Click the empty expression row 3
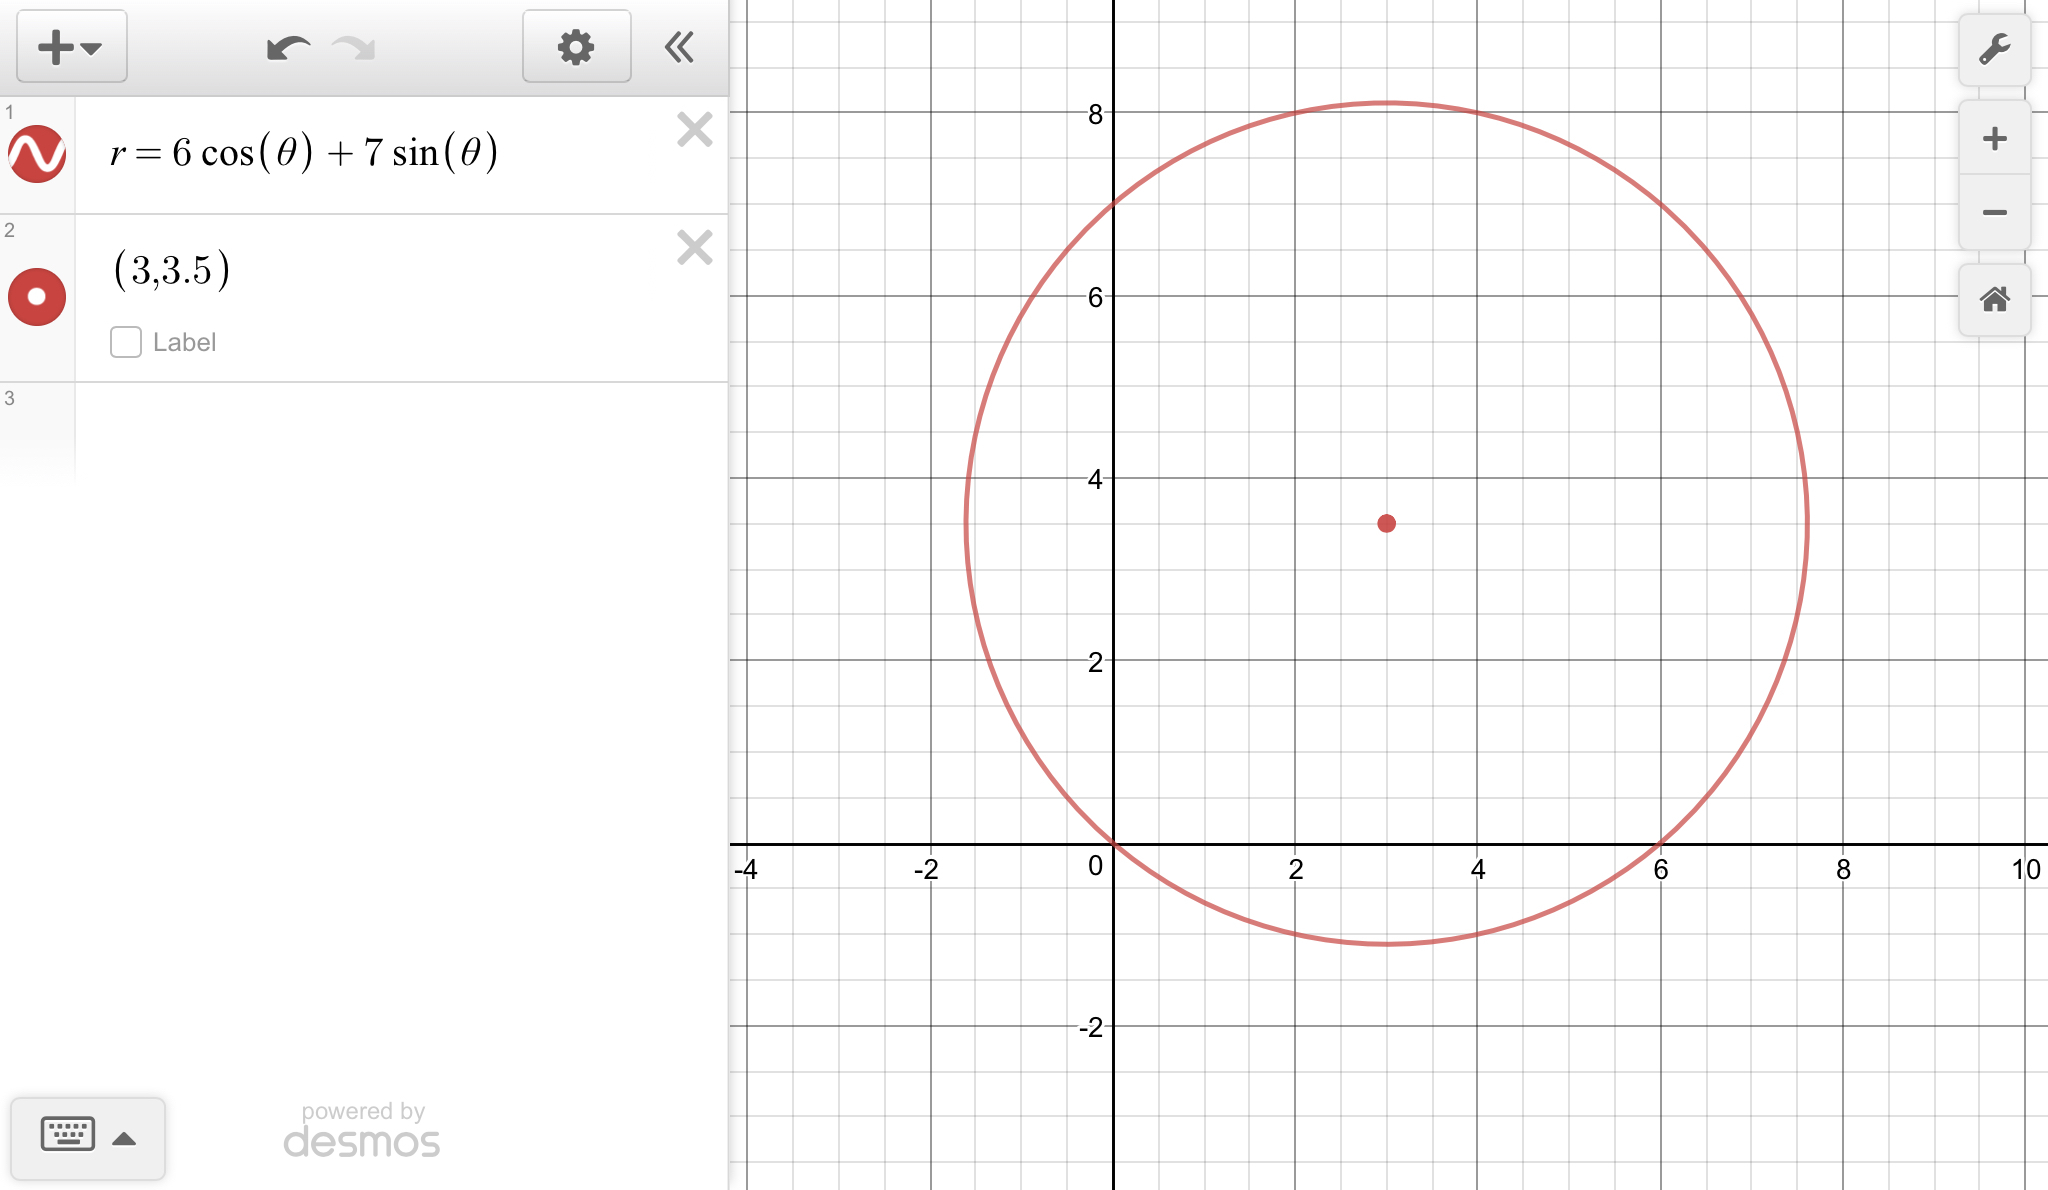The image size is (2048, 1190). 400,432
